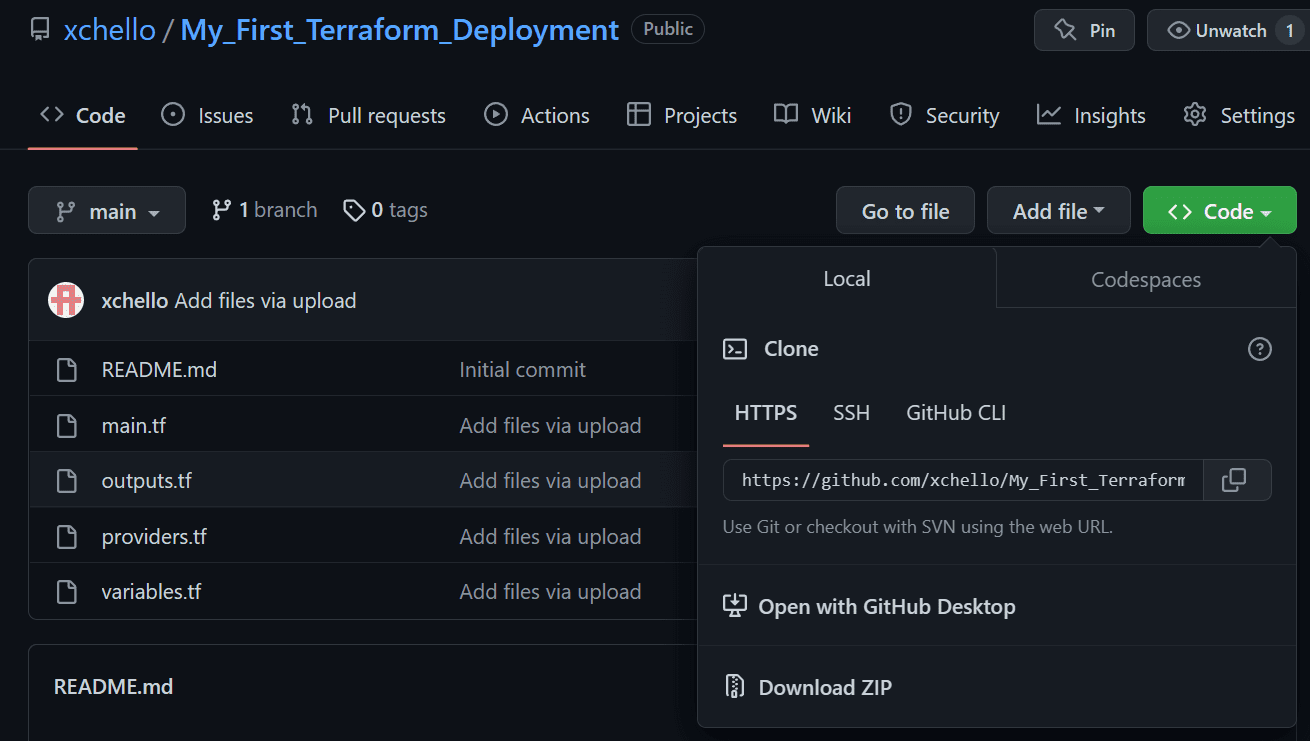Open the variables.tf file

tap(151, 591)
